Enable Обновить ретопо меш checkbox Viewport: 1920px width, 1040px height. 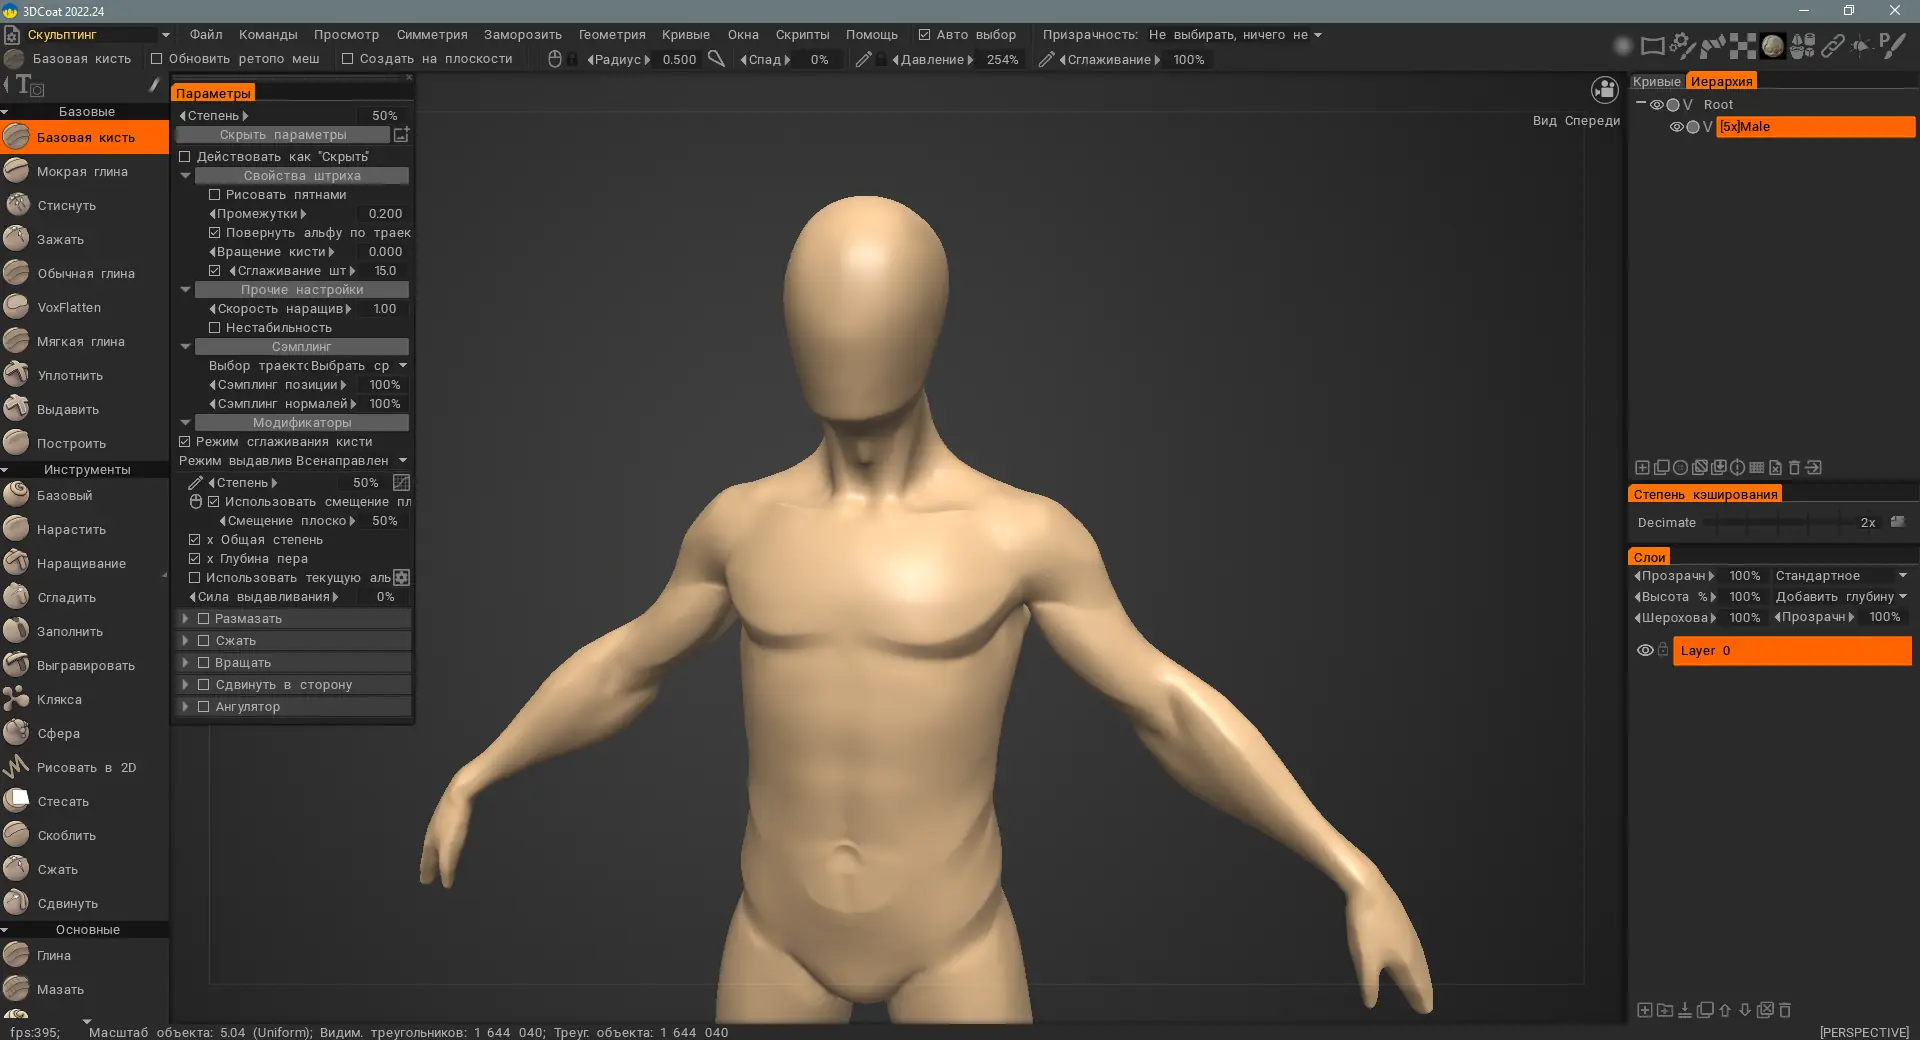point(156,59)
